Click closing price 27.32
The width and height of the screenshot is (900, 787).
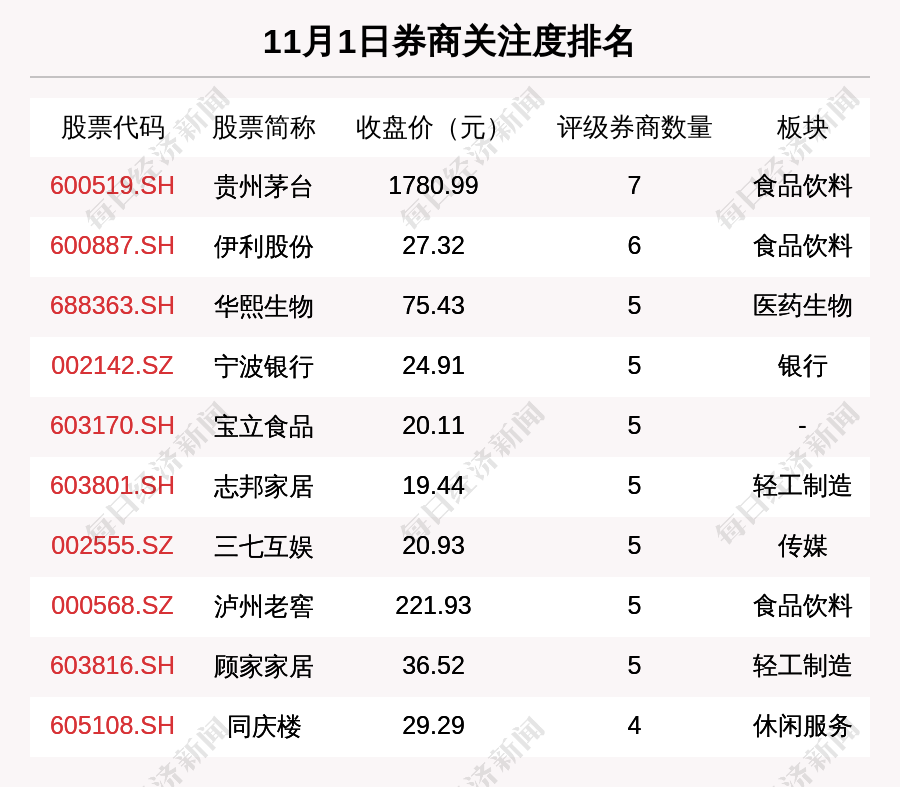[433, 246]
